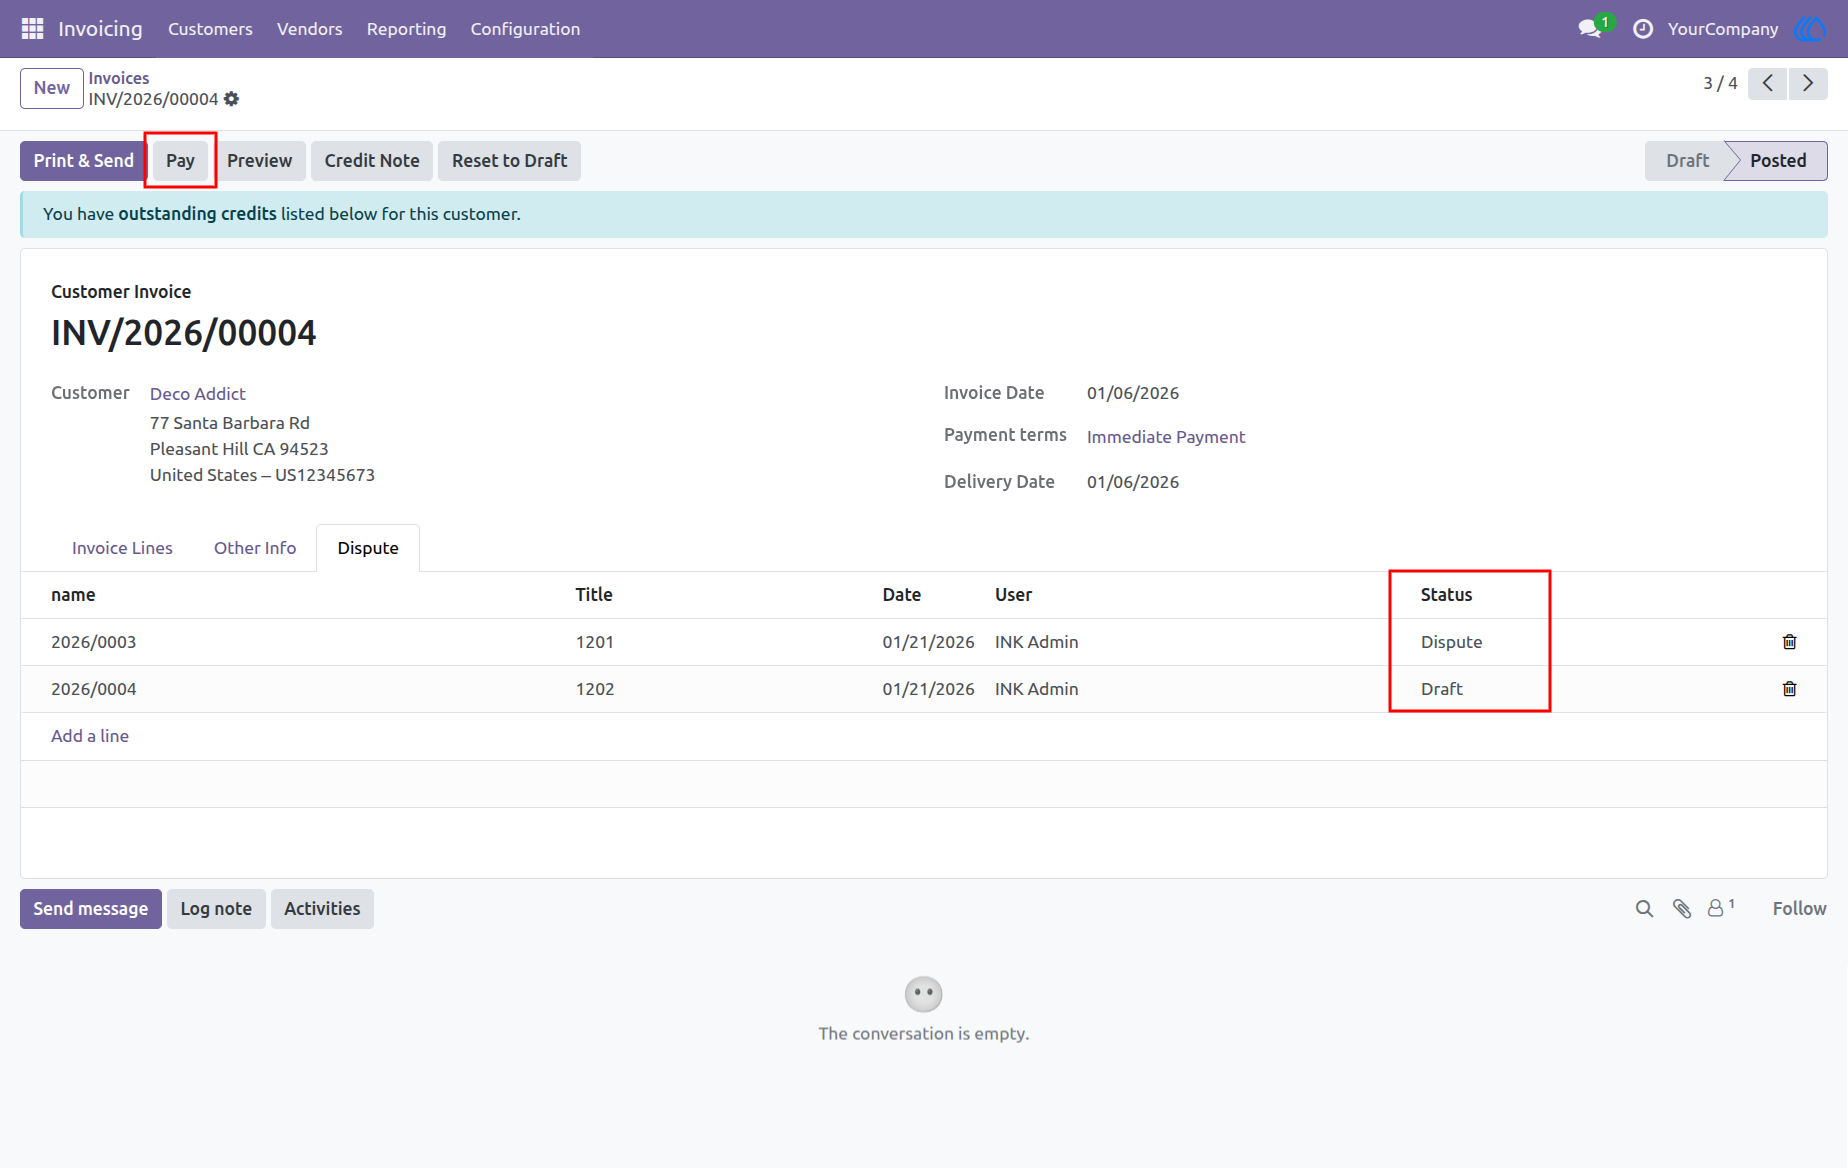The image size is (1848, 1170).
Task: Open the Configuration menu
Action: (525, 29)
